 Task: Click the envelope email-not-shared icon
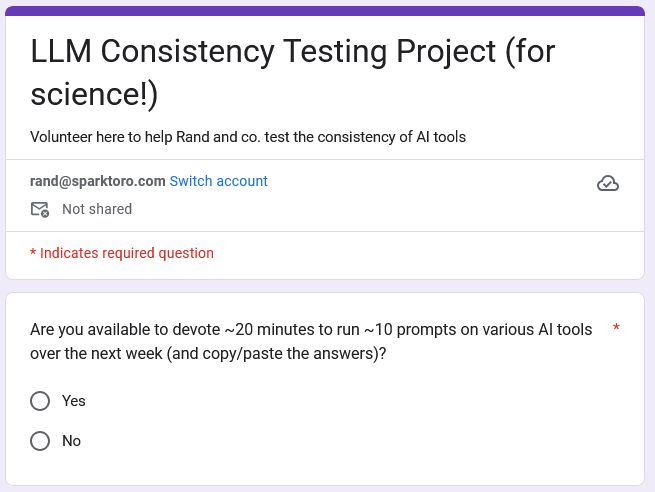(x=40, y=209)
